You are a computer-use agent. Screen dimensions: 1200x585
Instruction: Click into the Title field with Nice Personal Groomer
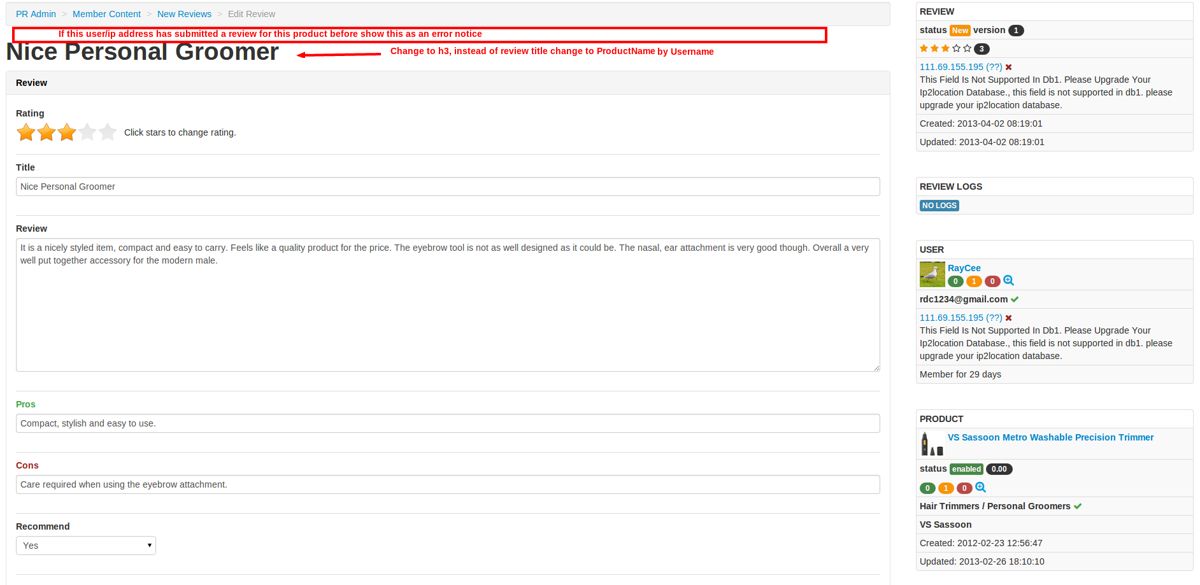click(x=448, y=186)
